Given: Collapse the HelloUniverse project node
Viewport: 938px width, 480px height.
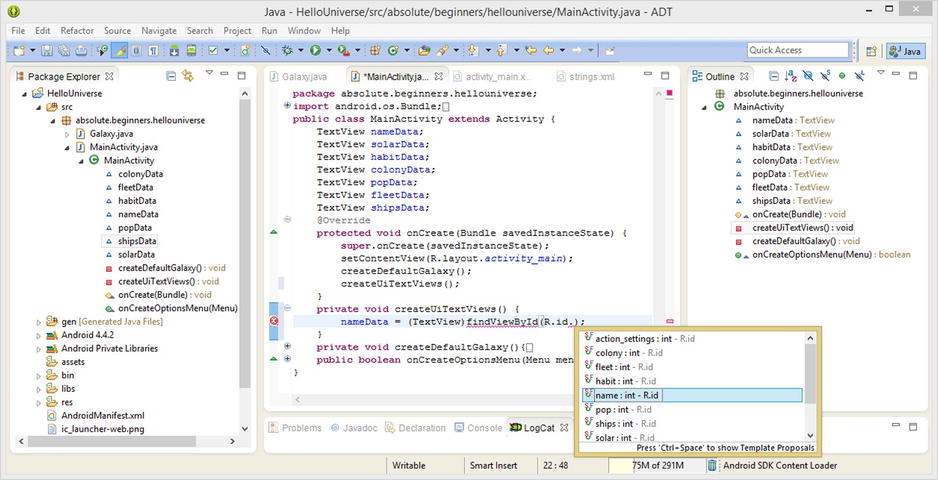Looking at the screenshot, I should [x=24, y=93].
